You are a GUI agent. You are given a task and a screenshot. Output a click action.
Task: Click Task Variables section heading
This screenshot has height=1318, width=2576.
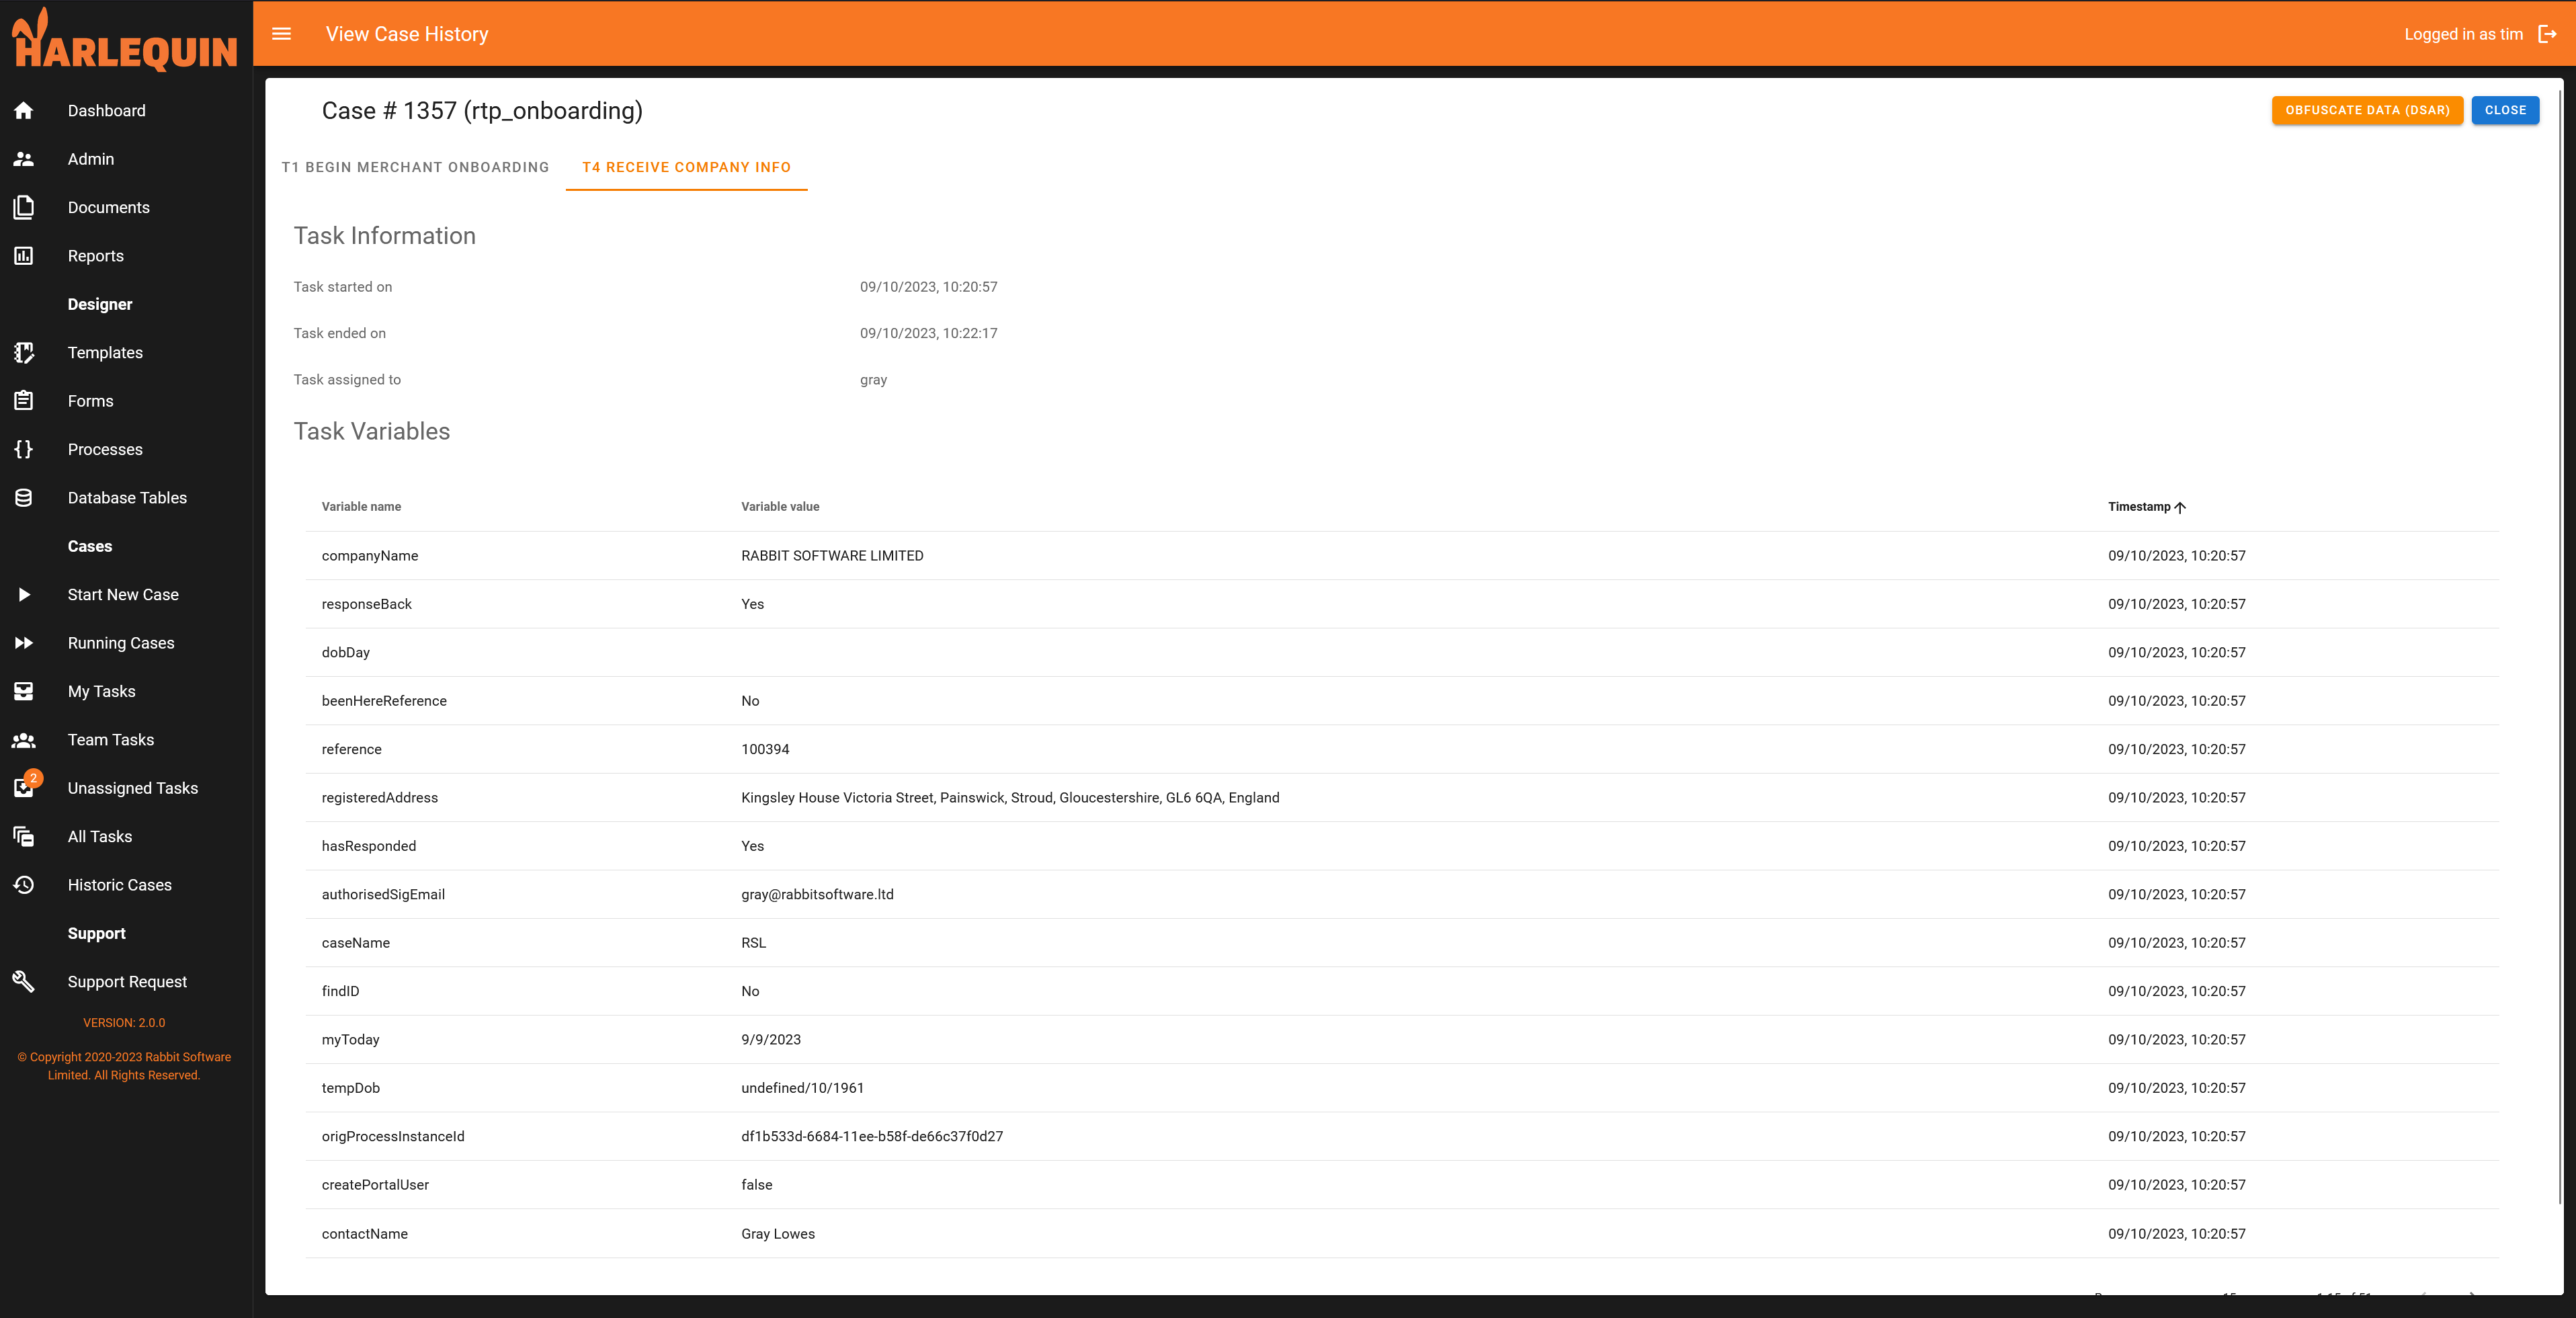[x=372, y=431]
